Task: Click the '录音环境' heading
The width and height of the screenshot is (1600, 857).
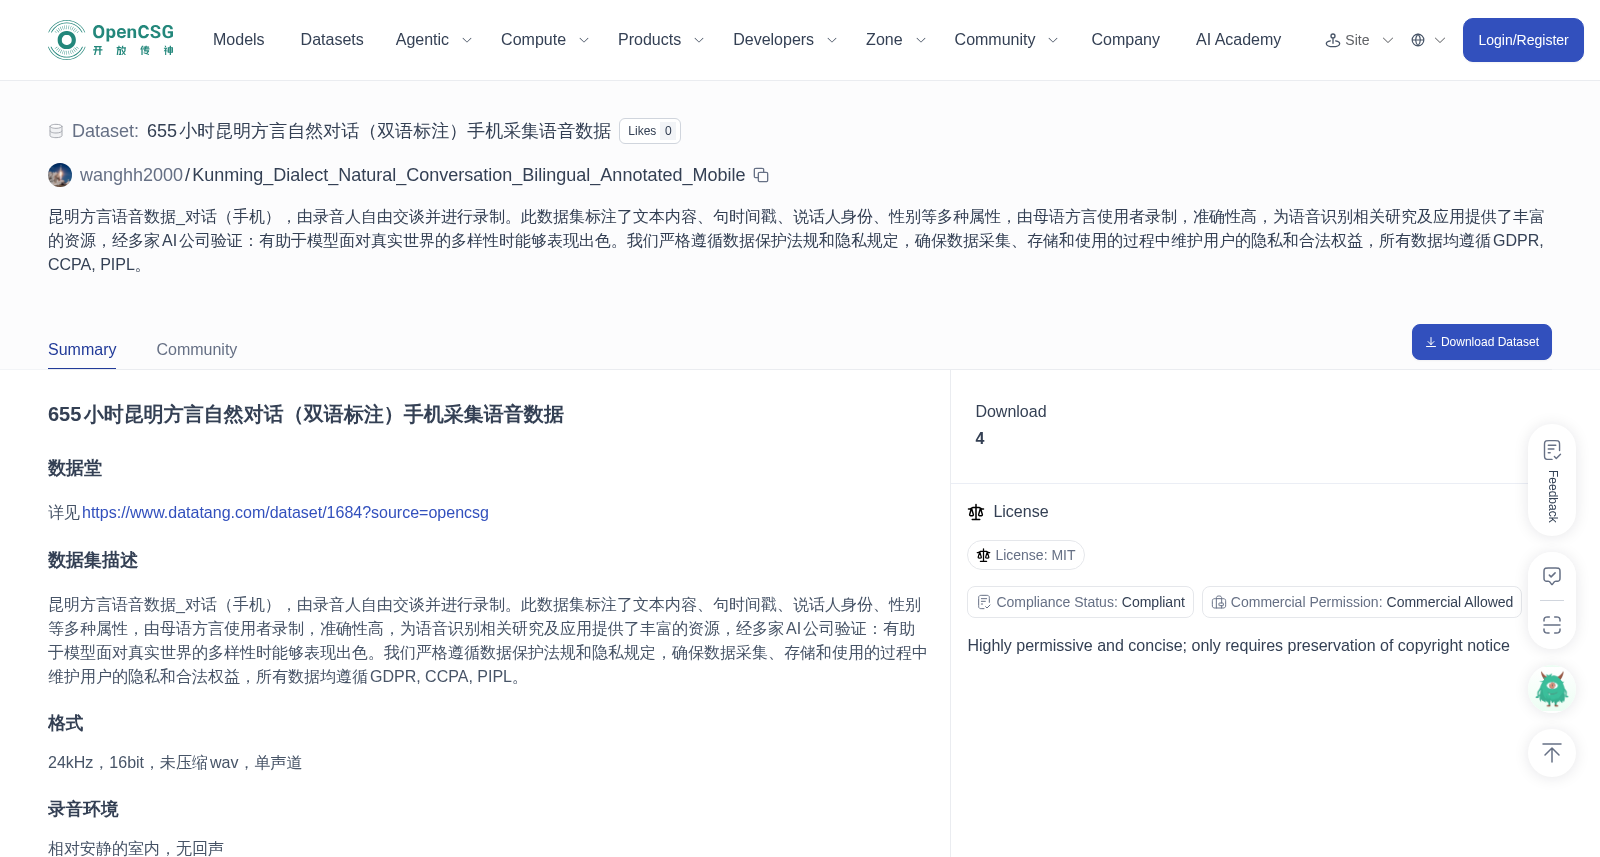Action: [83, 810]
